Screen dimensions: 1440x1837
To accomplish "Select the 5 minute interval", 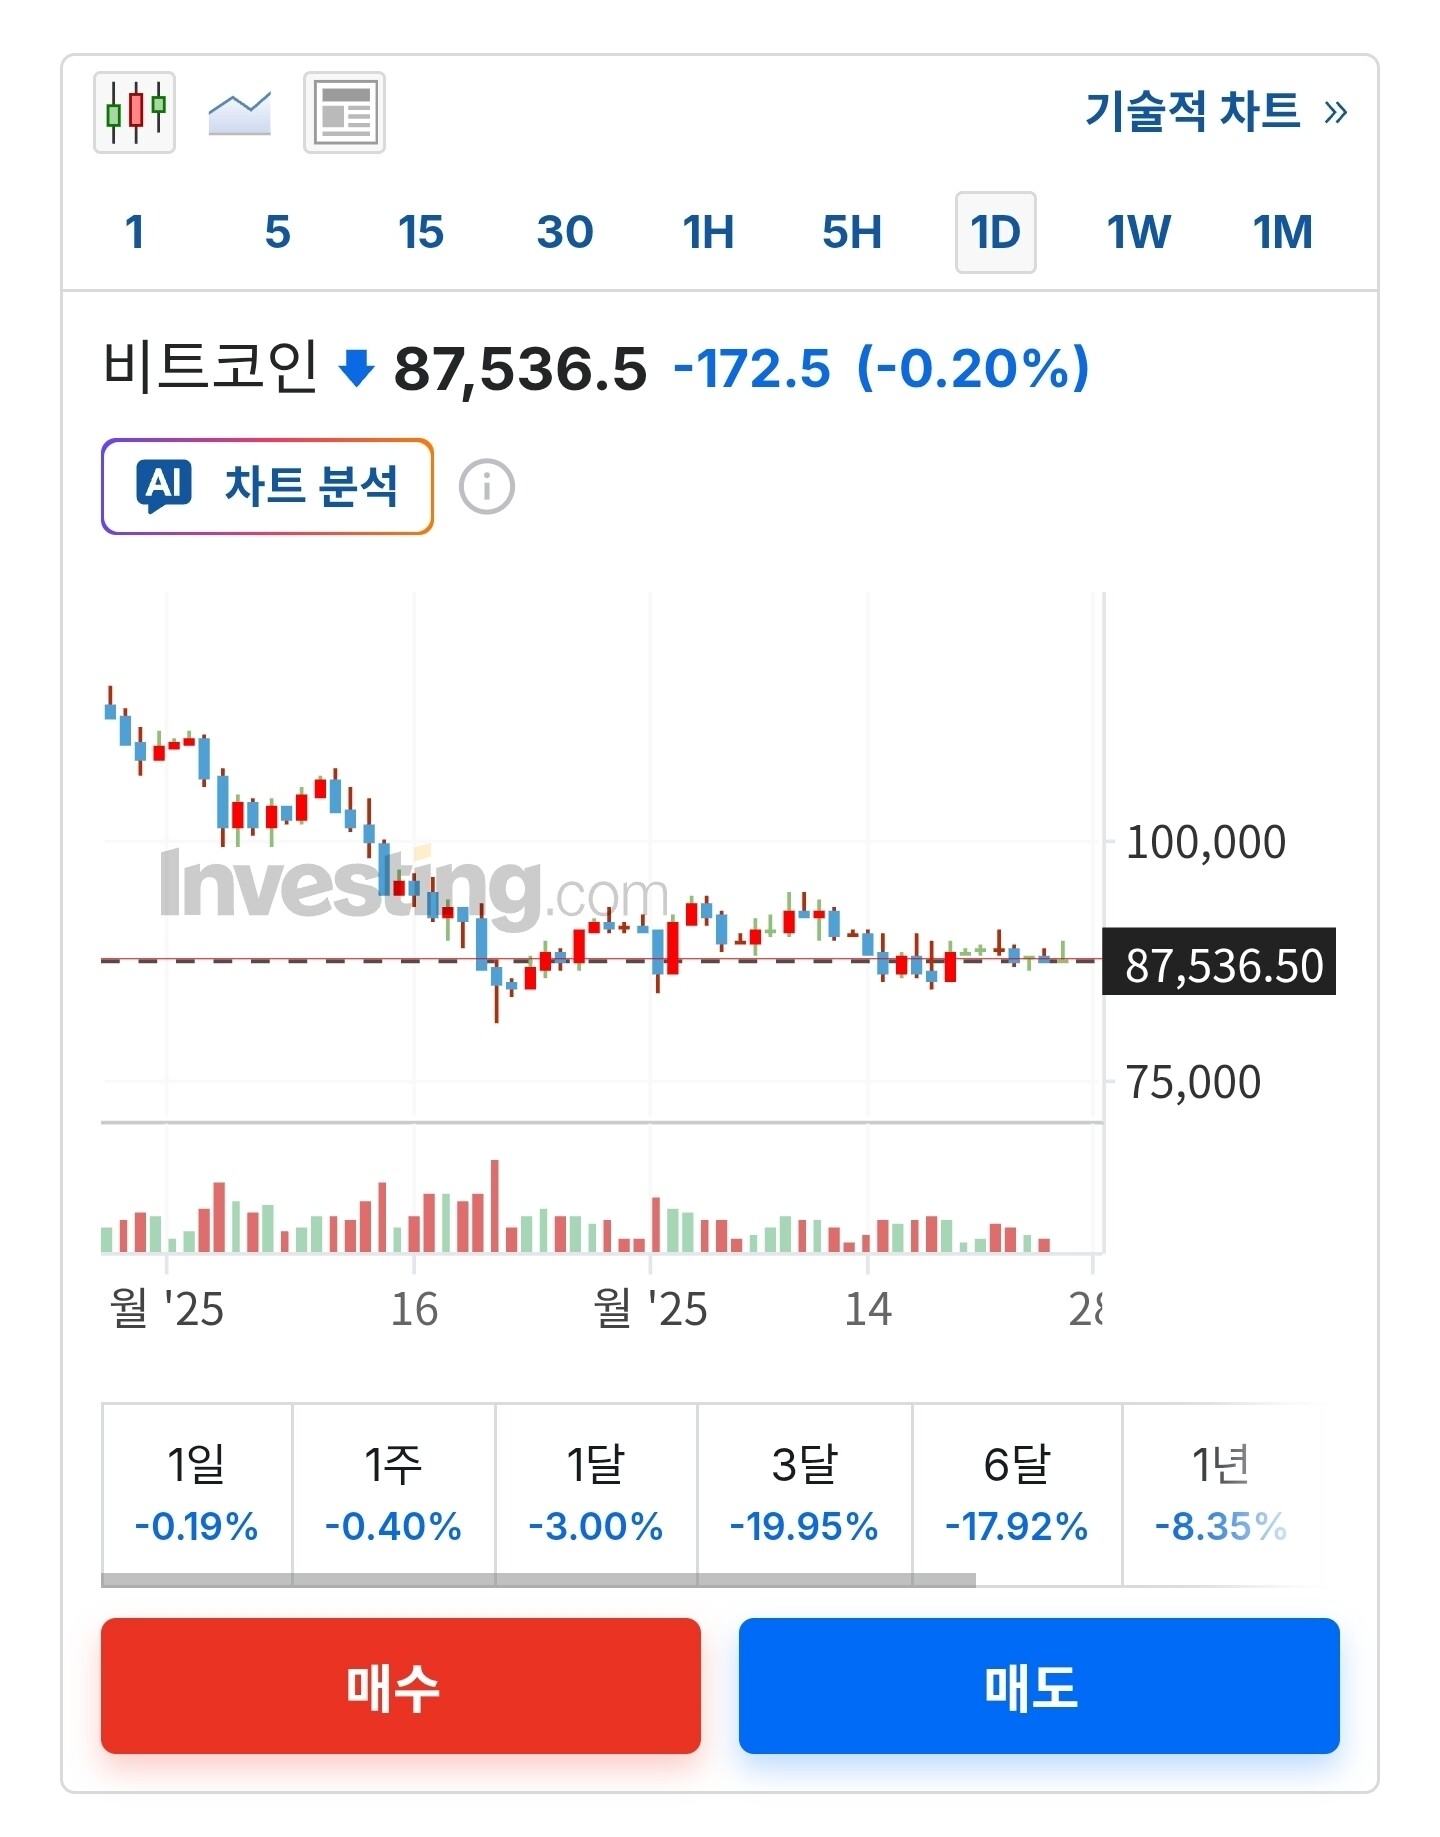I will (277, 232).
